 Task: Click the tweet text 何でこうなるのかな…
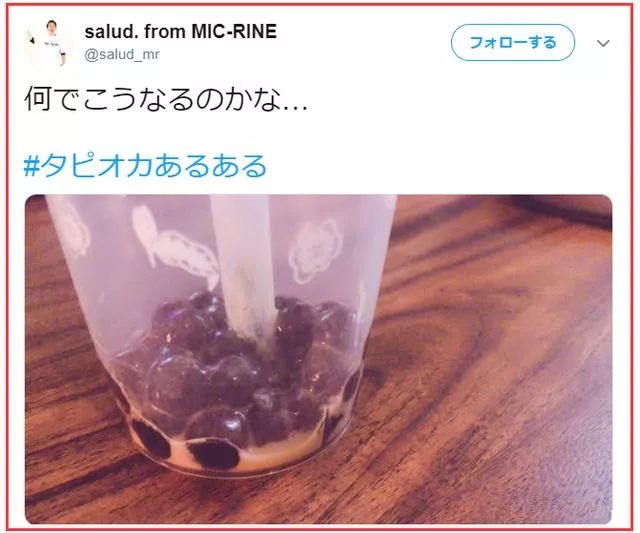[166, 99]
